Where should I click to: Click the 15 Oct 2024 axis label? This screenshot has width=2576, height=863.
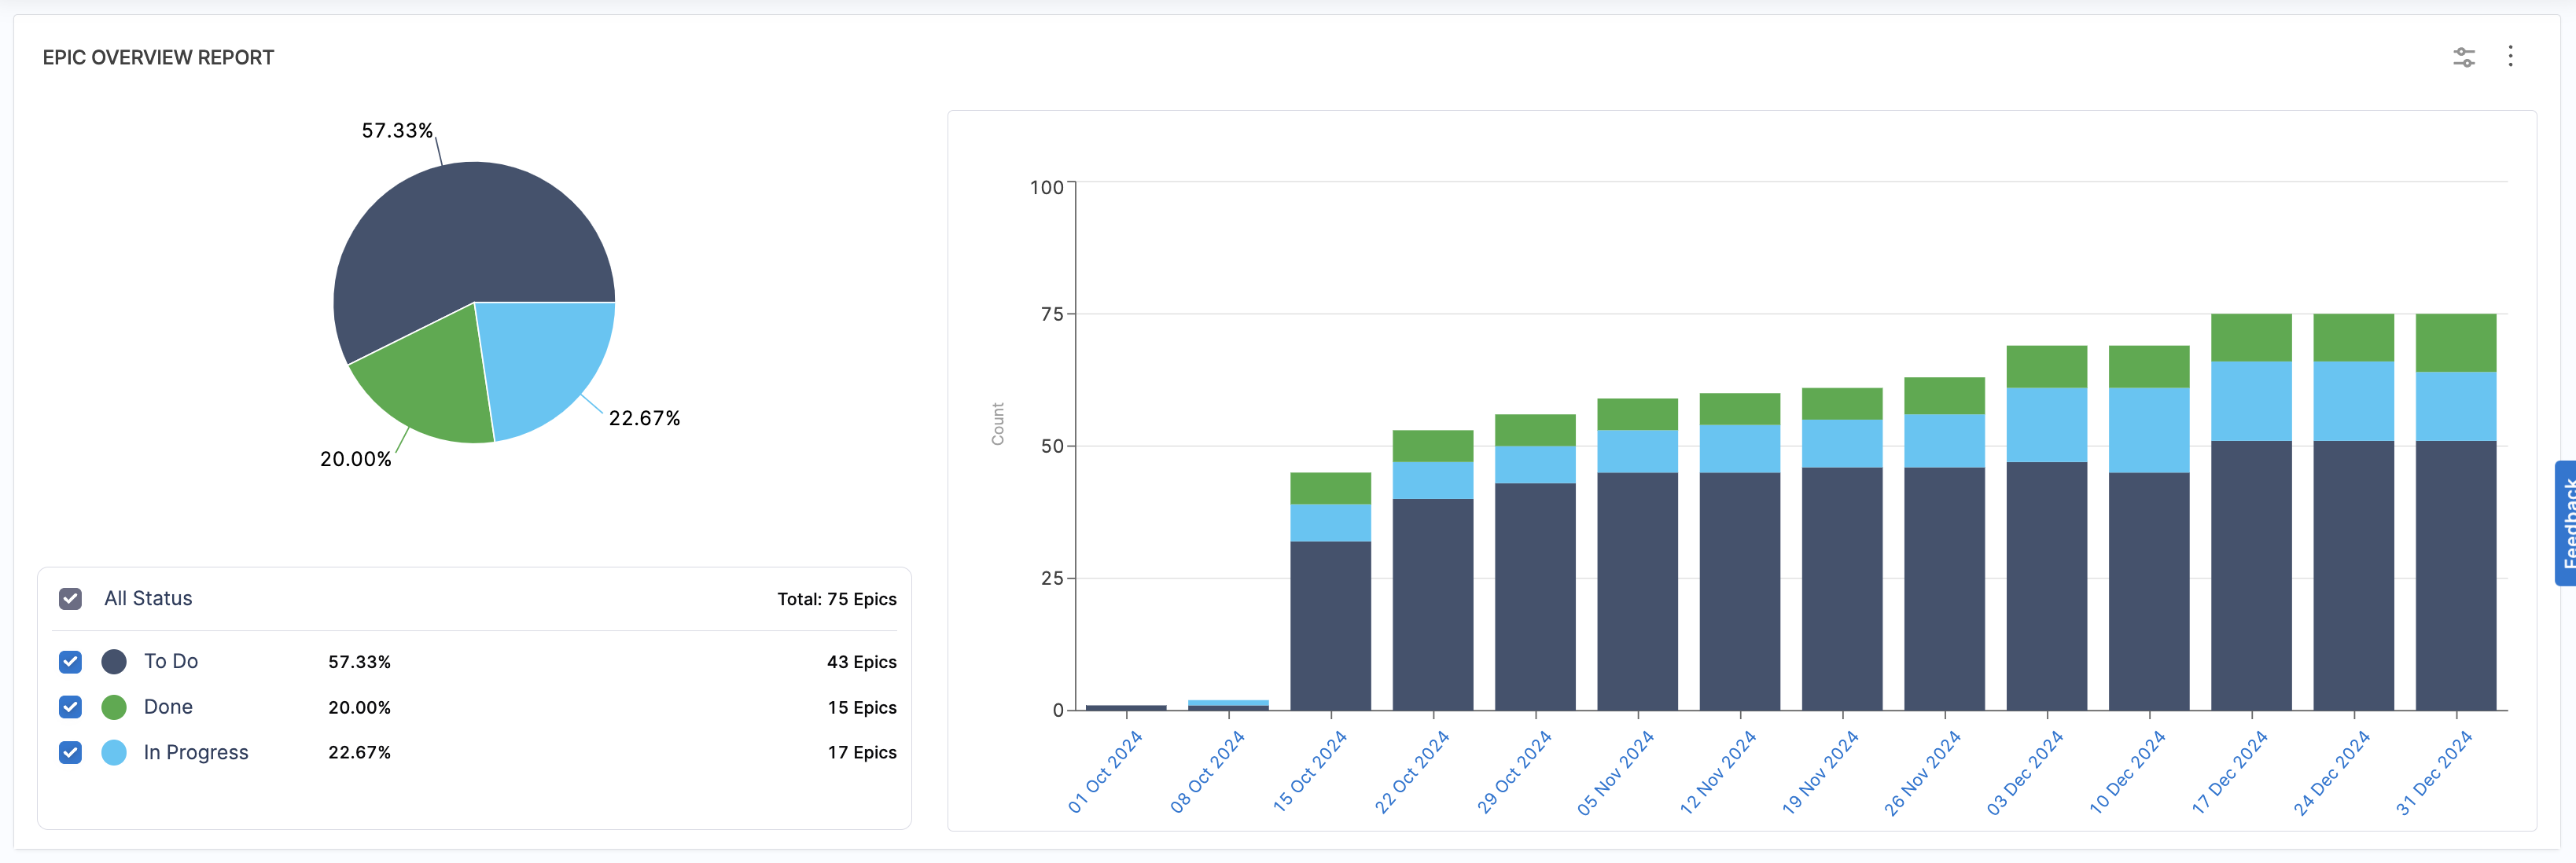[x=1310, y=771]
